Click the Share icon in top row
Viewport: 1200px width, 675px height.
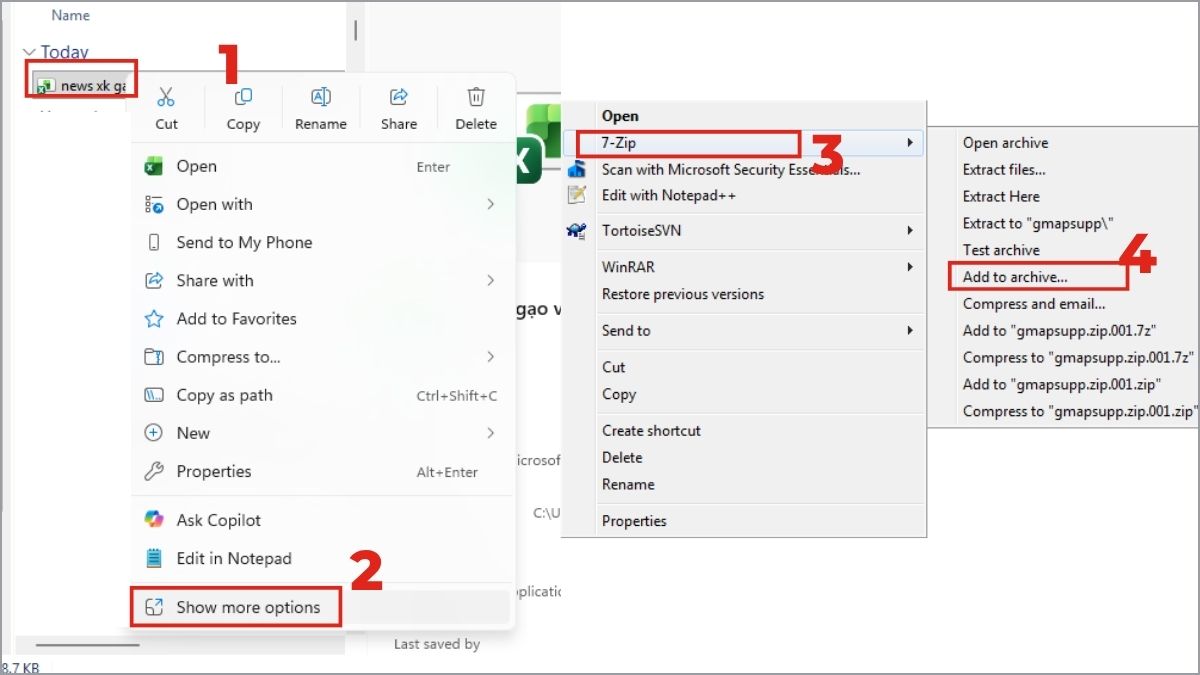(x=398, y=97)
